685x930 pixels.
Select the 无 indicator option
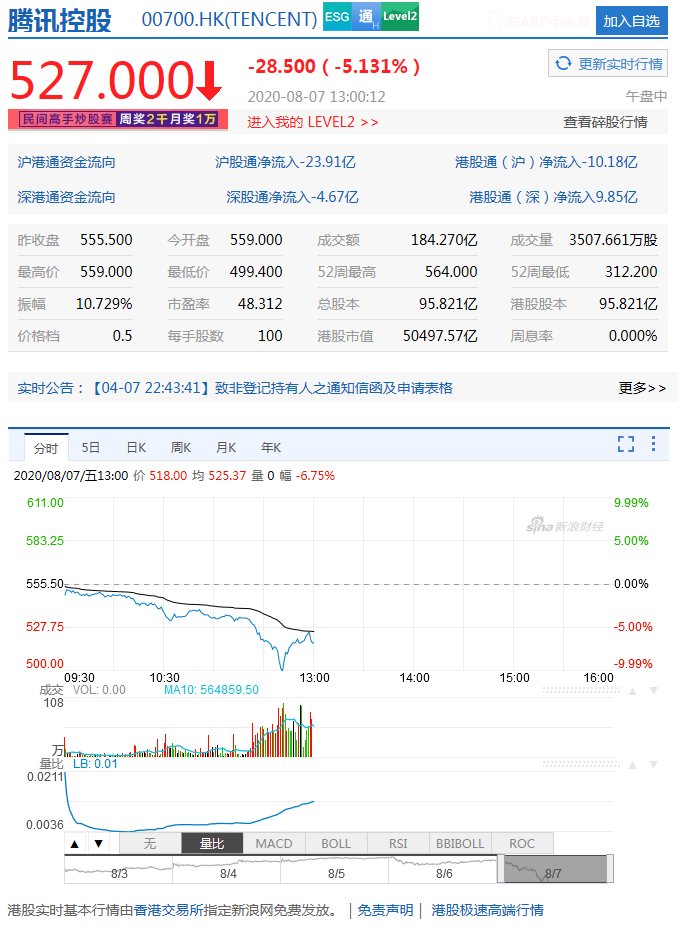150,844
